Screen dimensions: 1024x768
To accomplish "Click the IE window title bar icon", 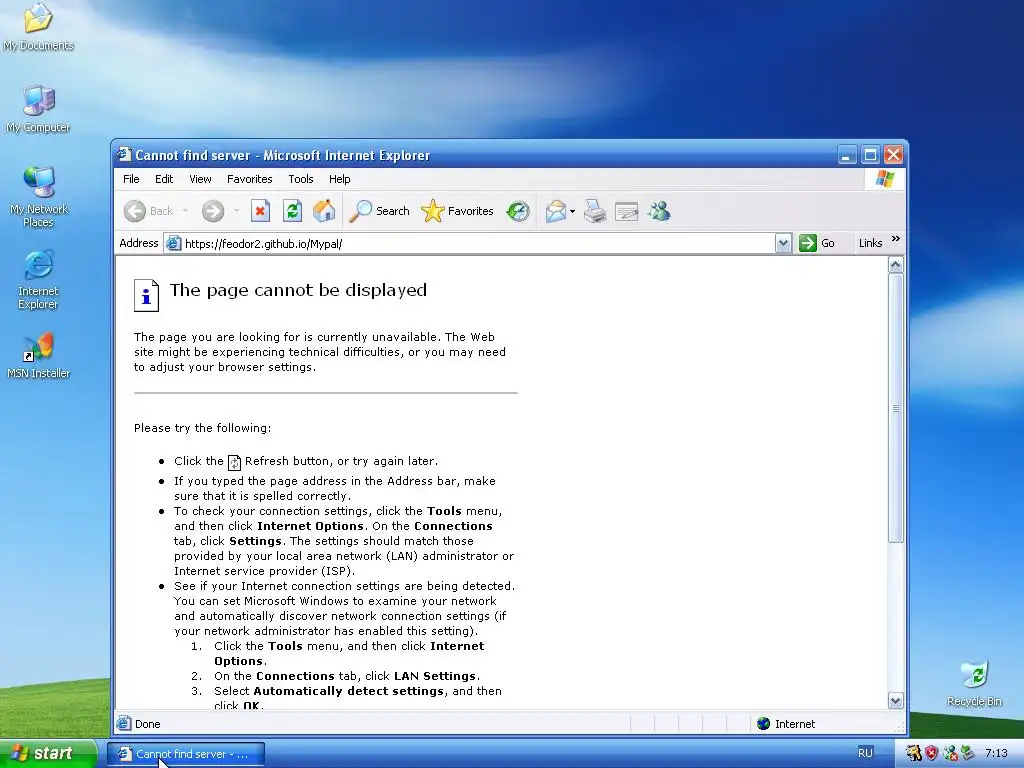I will click(x=124, y=155).
